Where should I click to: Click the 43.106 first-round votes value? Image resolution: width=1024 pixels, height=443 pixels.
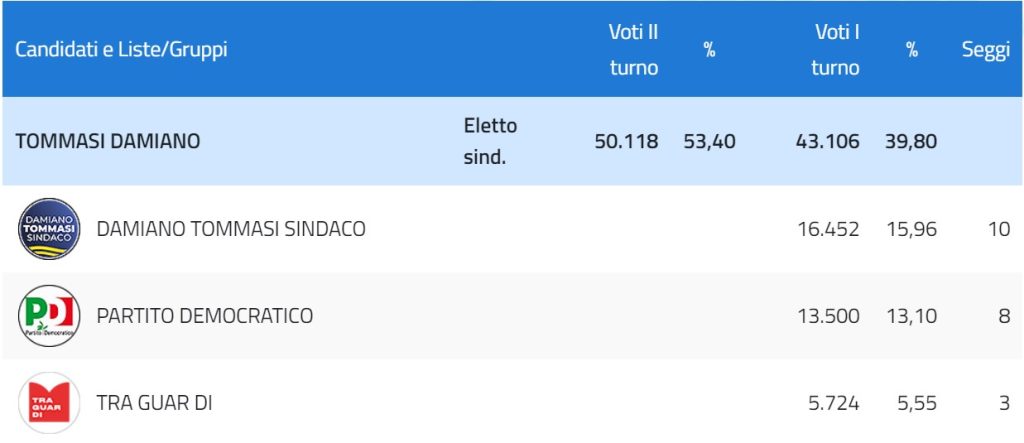point(827,142)
